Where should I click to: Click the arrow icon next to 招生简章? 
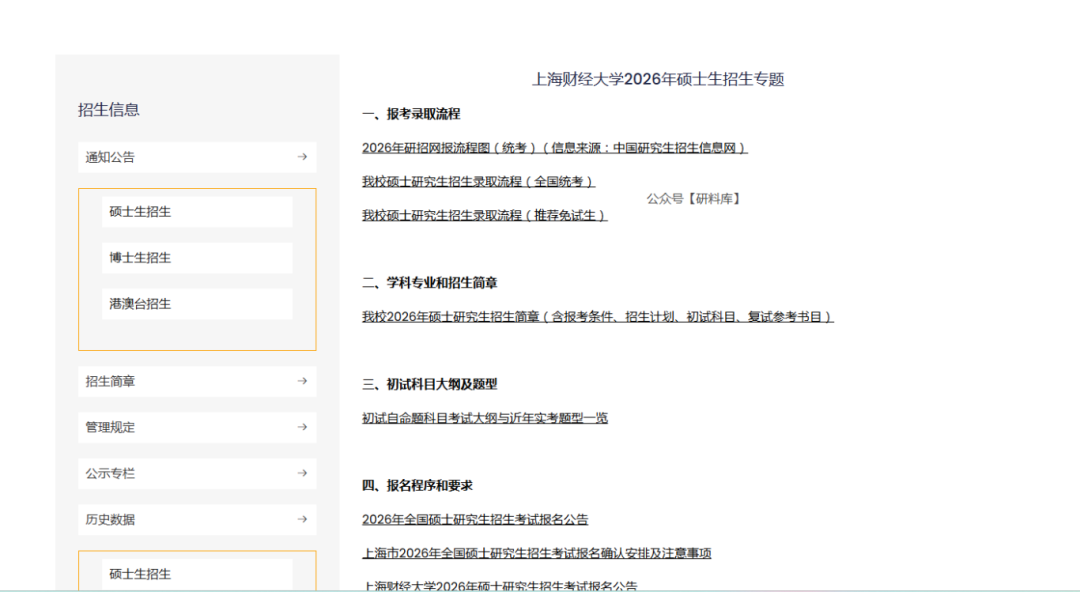coord(301,381)
